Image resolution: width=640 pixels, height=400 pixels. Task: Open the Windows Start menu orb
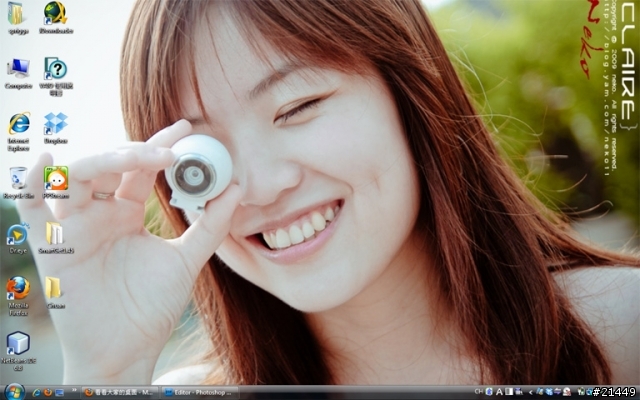coord(15,392)
